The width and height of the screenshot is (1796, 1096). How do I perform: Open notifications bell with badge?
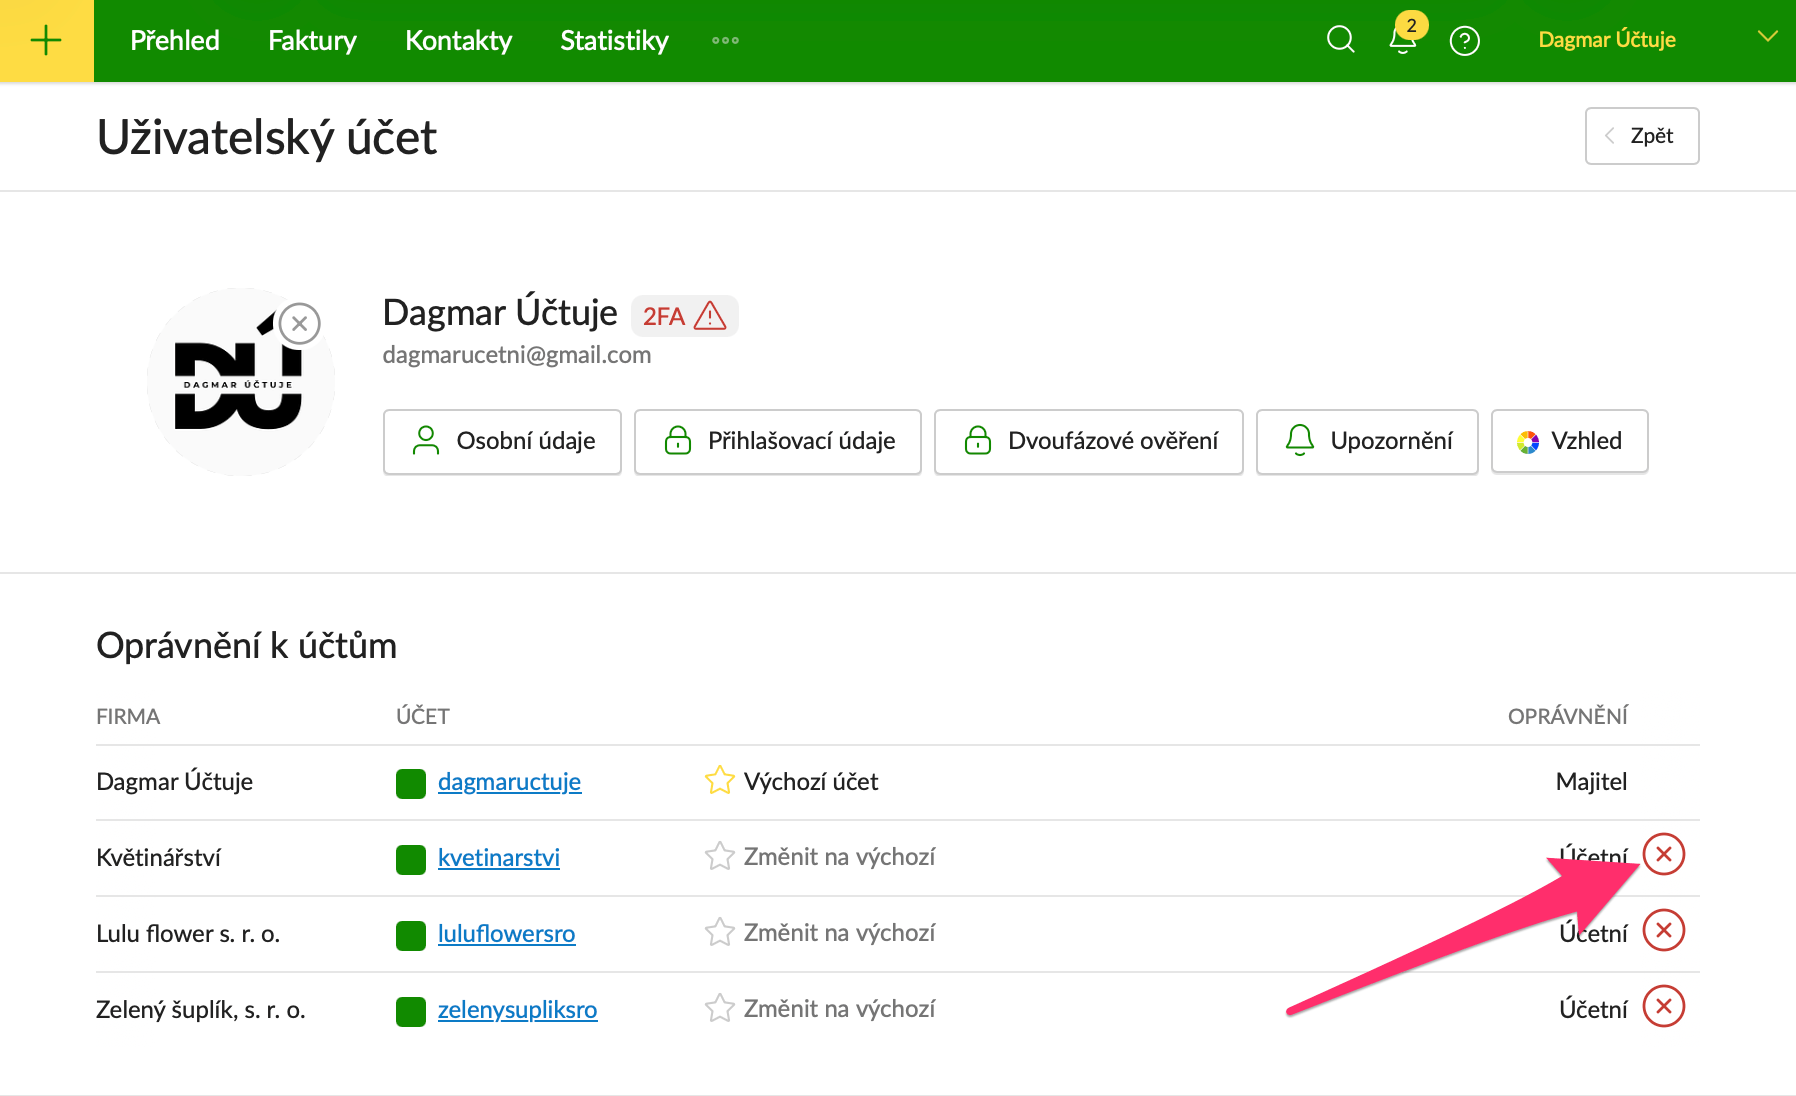coord(1403,39)
